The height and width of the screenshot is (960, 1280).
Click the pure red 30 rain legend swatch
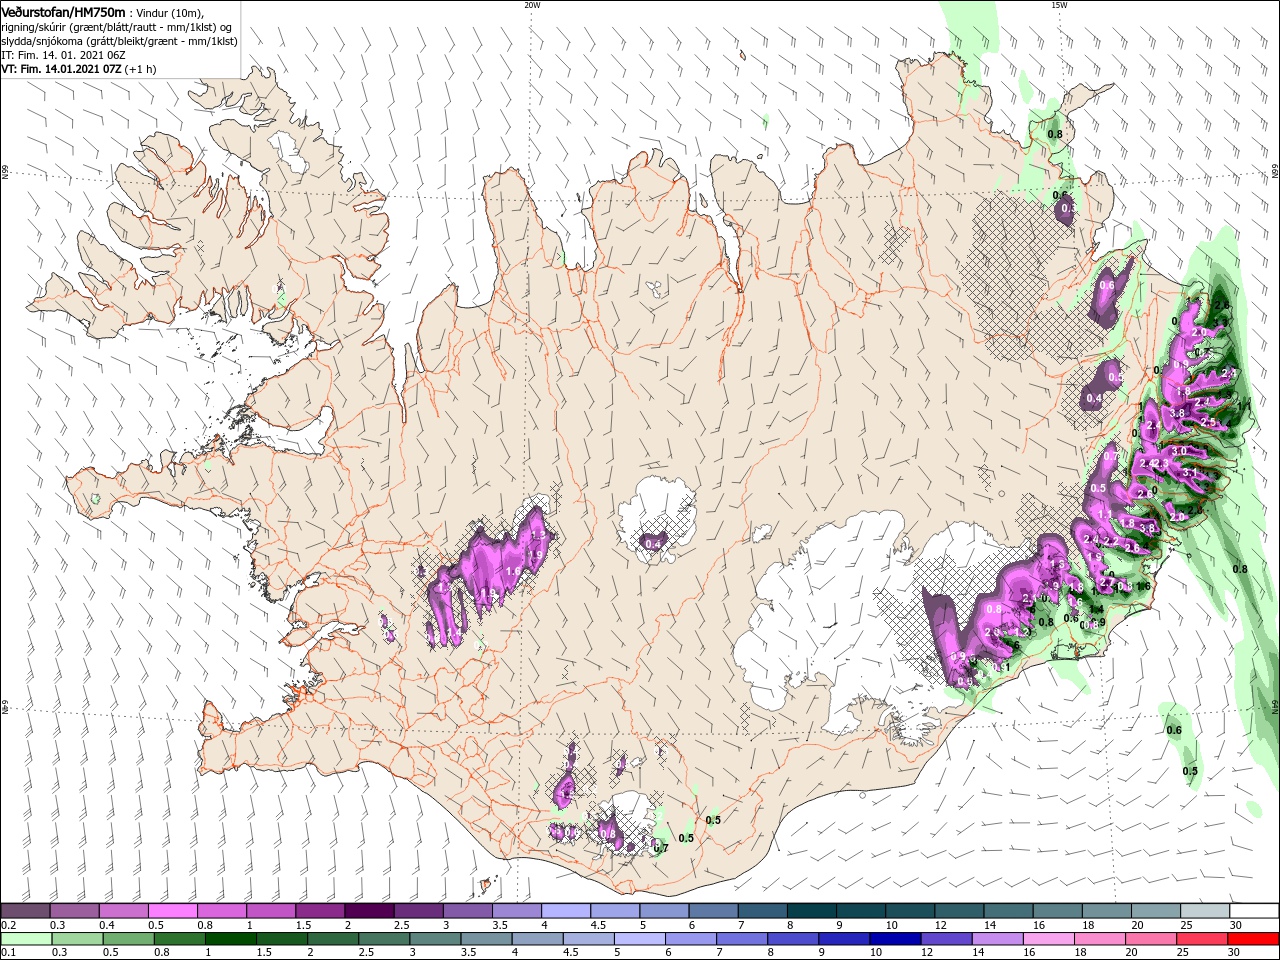click(x=1254, y=939)
